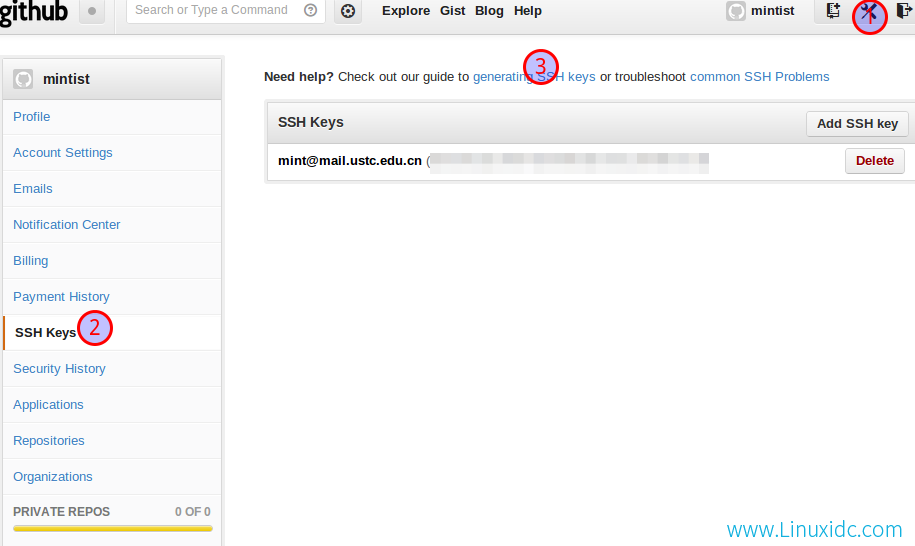Click the PRIVATE REPOS label

(61, 512)
